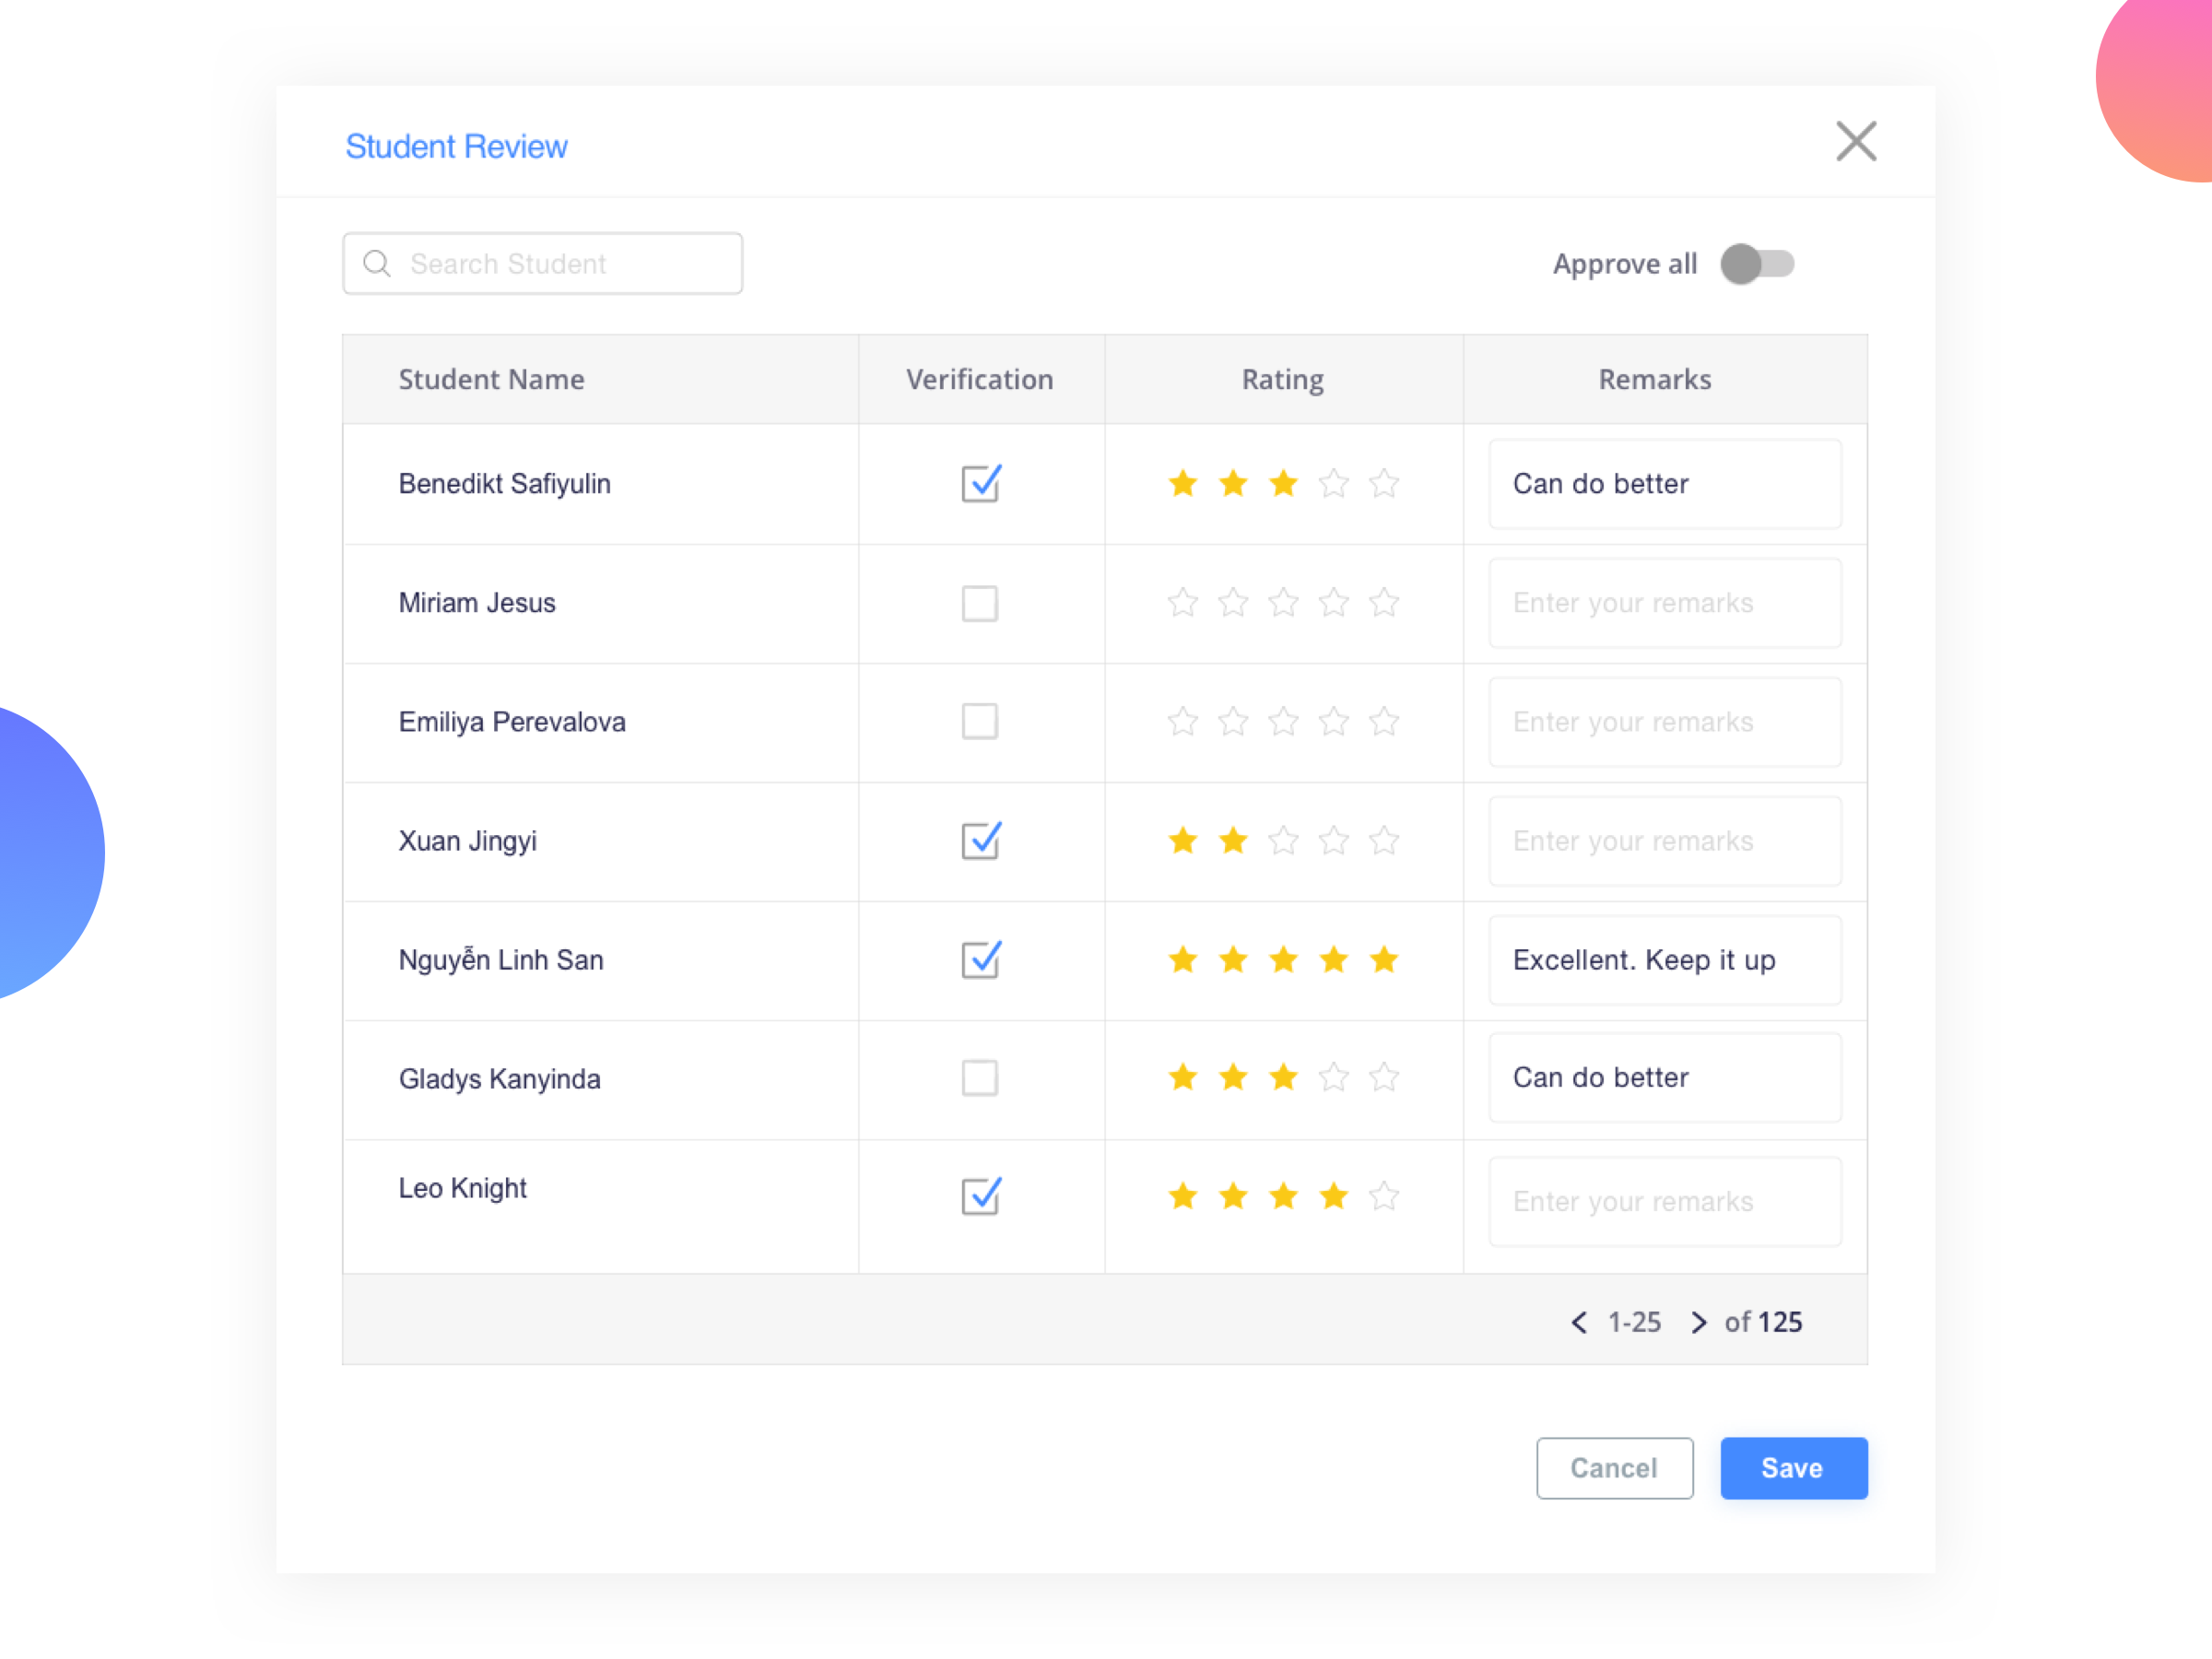2212x1659 pixels.
Task: Check Miriam Jesus's verification checkbox
Action: 980,602
